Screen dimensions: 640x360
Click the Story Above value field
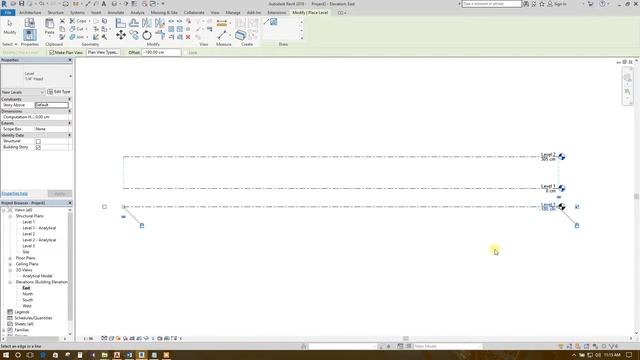[x=51, y=105]
